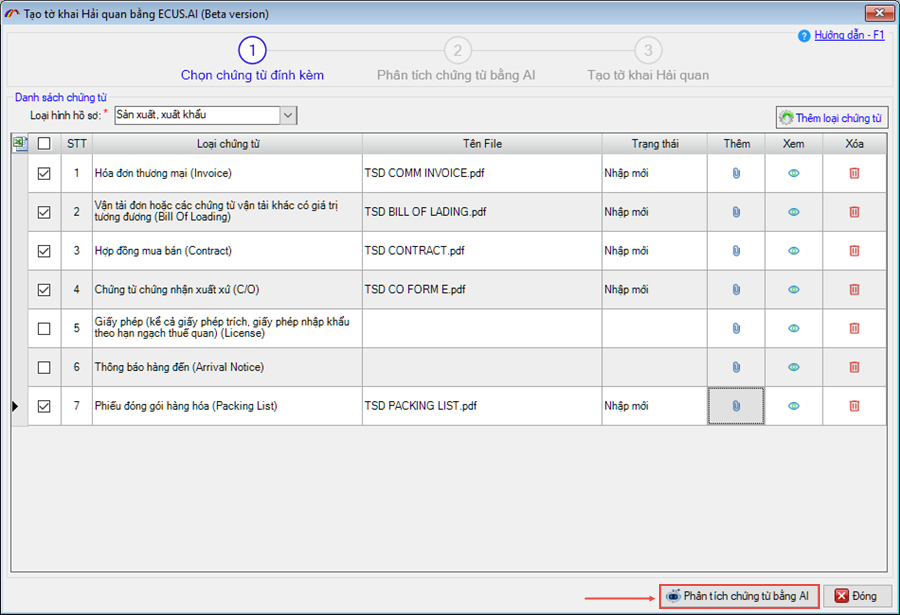The height and width of the screenshot is (615, 900).
Task: View the TSD BILL OF LADING.pdf file
Action: (794, 212)
